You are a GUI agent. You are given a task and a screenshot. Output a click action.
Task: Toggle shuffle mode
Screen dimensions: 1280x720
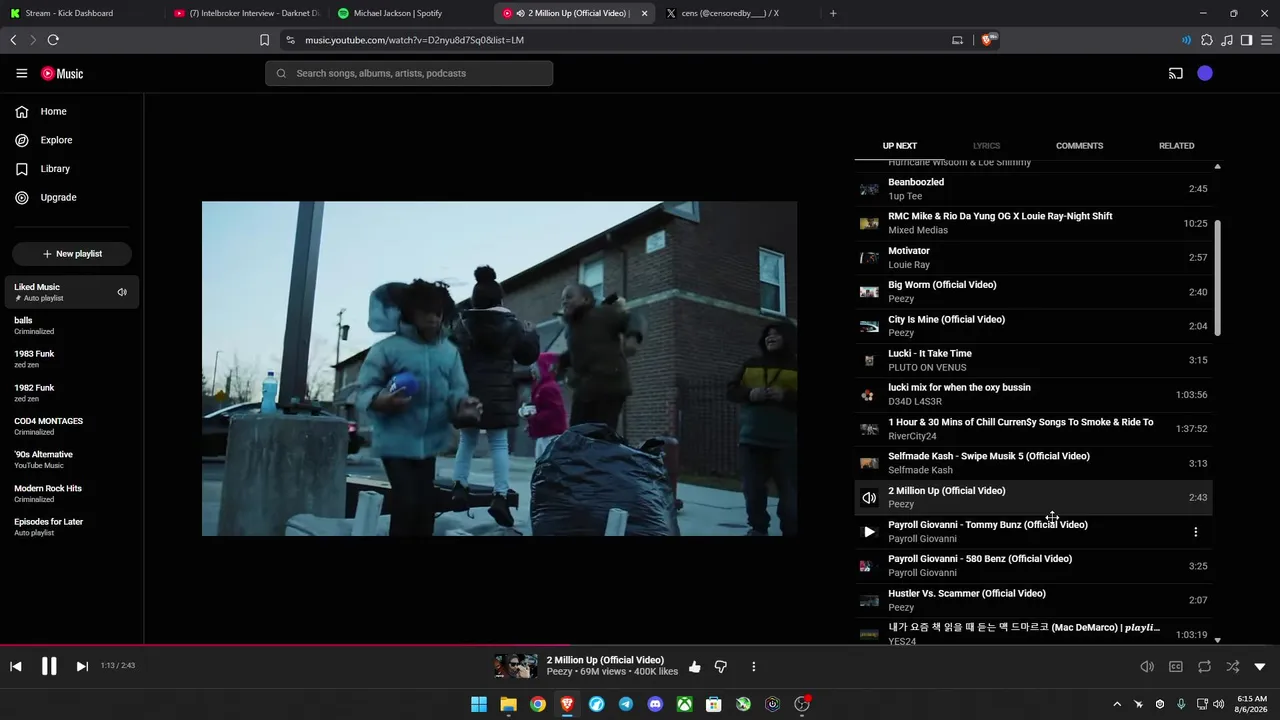tap(1232, 667)
